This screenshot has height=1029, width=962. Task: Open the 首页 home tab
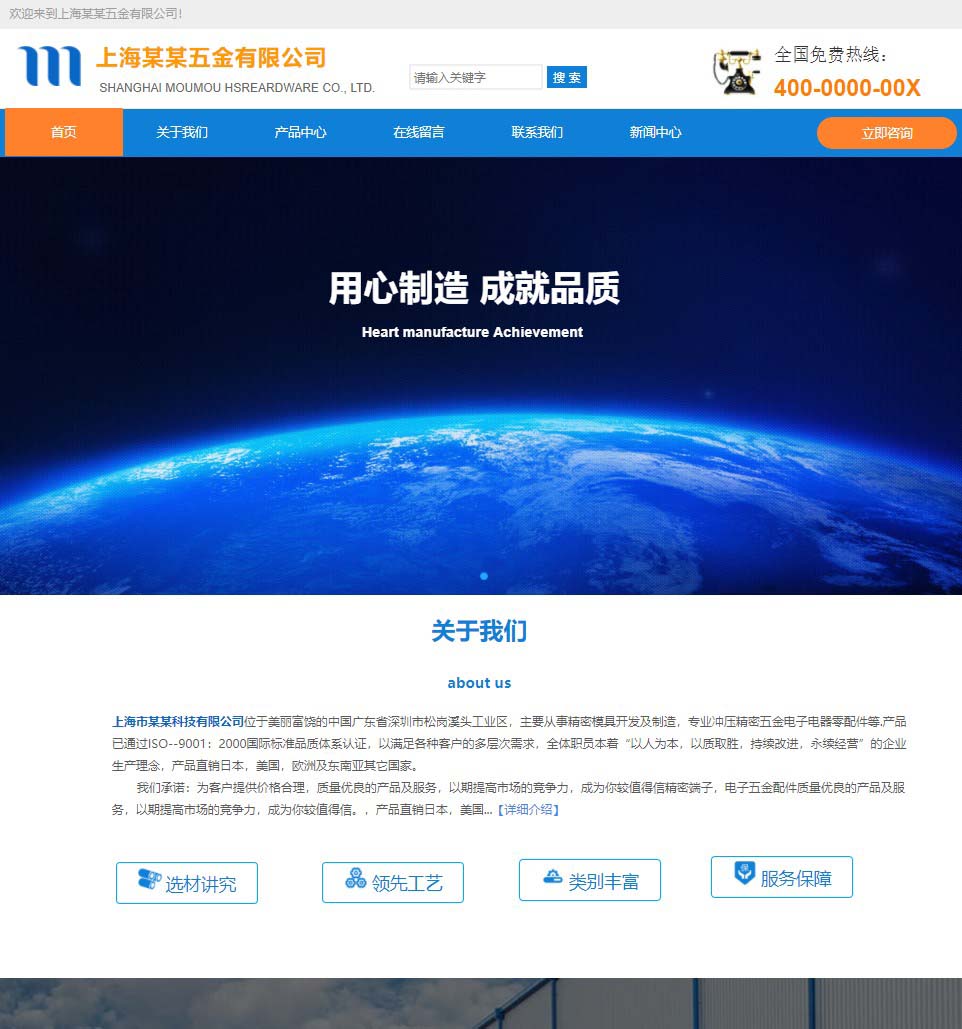click(64, 133)
